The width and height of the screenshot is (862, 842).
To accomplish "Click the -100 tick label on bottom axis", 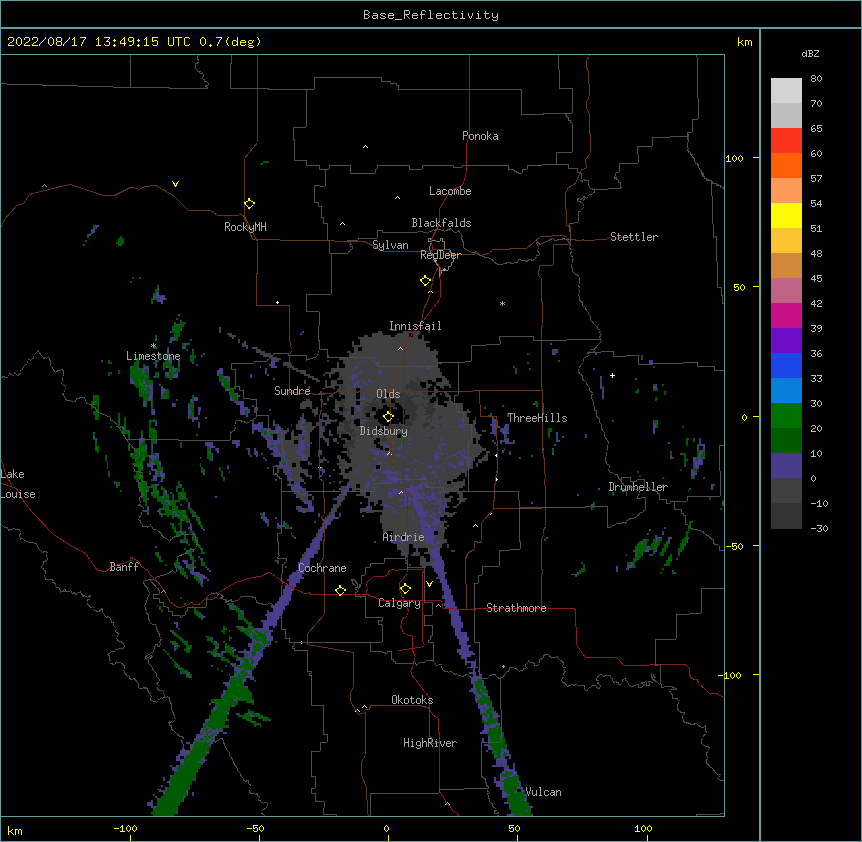I will point(125,829).
